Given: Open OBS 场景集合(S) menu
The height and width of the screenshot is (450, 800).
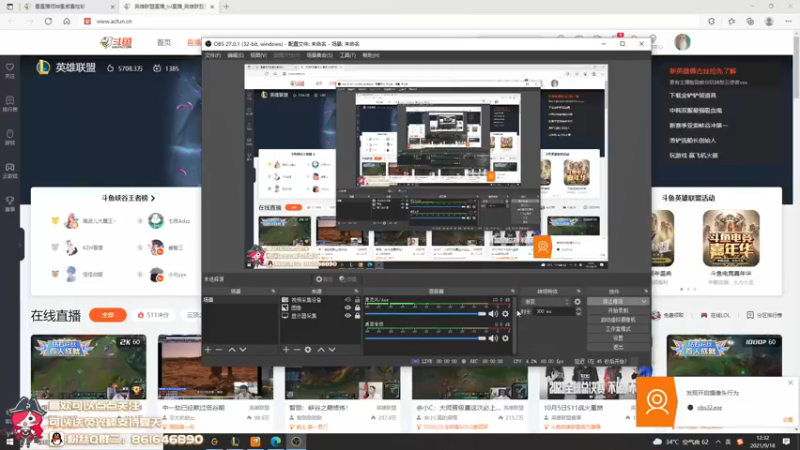Looking at the screenshot, I should pos(319,55).
